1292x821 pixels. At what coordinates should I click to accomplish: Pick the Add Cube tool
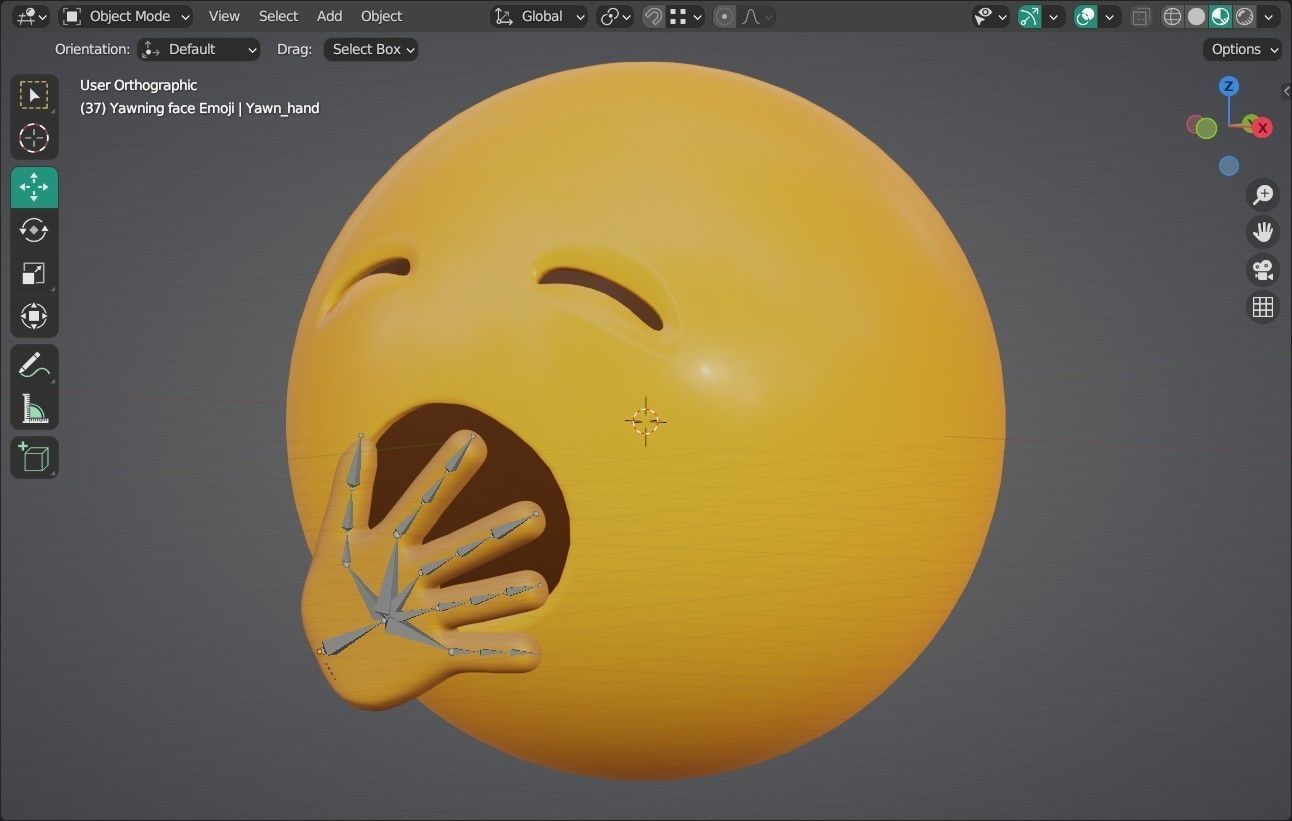[x=34, y=457]
